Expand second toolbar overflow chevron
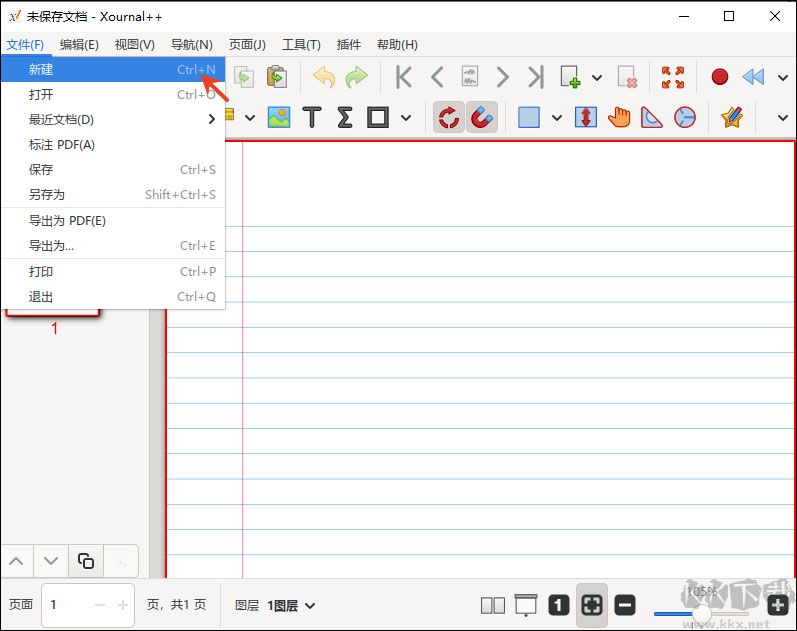This screenshot has height=631, width=797. pyautogui.click(x=783, y=118)
